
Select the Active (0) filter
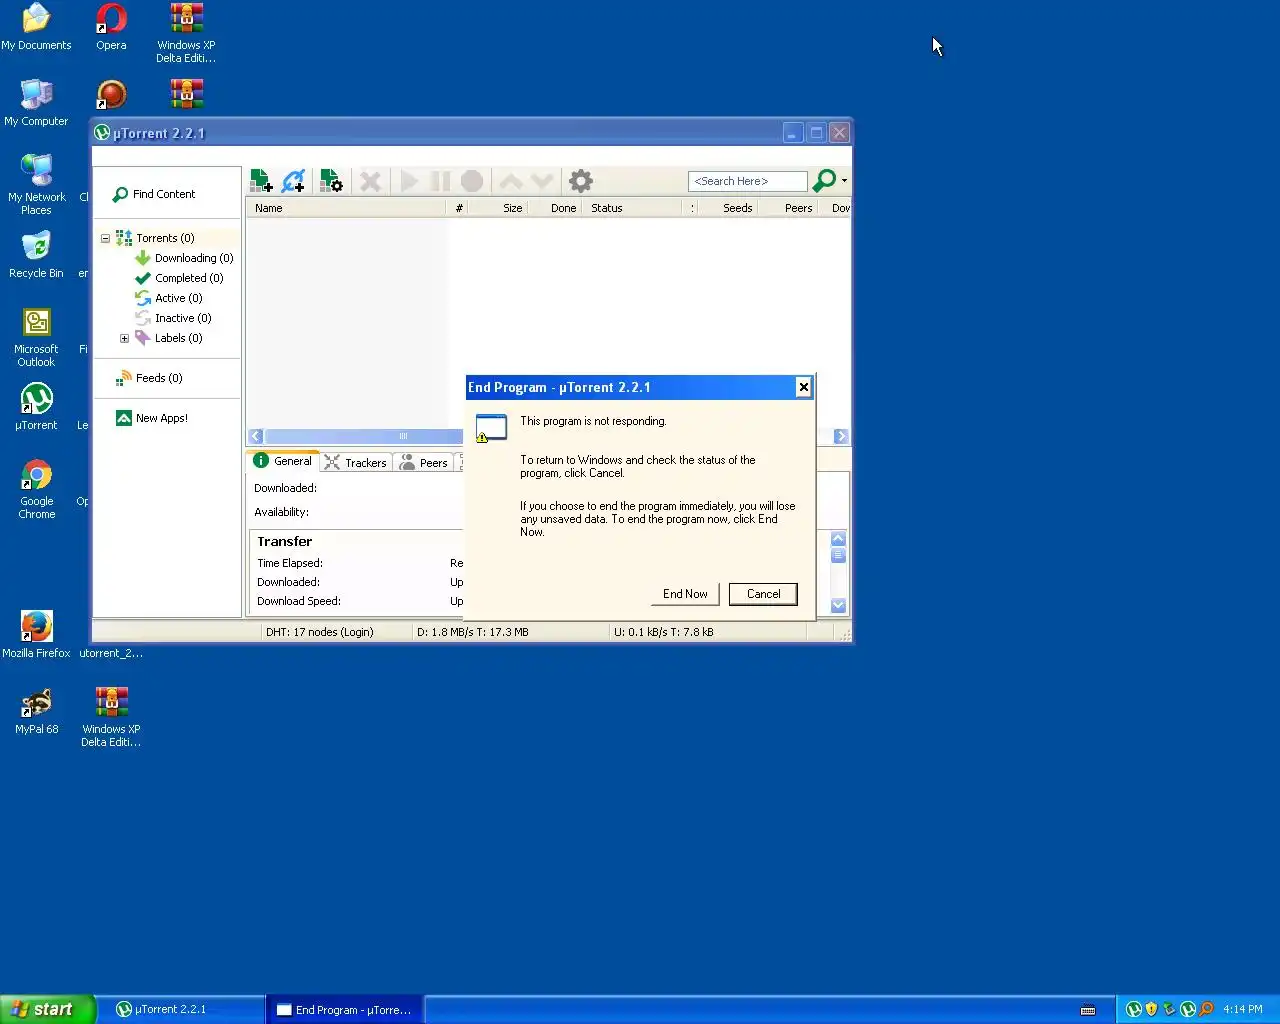(x=178, y=298)
